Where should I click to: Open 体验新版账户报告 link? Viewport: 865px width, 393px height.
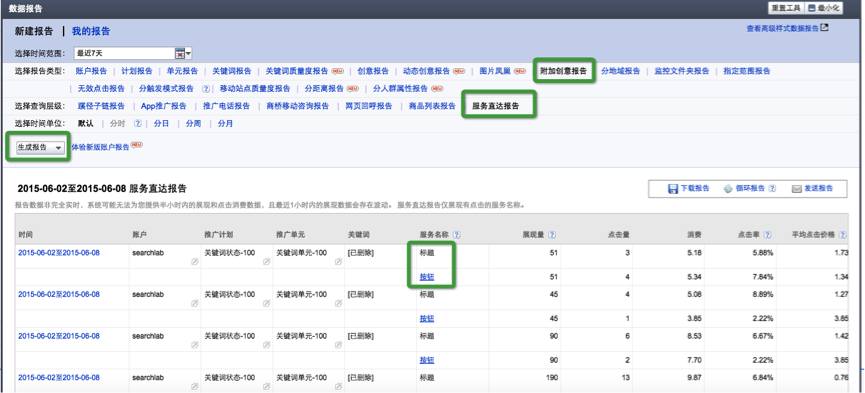tap(100, 147)
